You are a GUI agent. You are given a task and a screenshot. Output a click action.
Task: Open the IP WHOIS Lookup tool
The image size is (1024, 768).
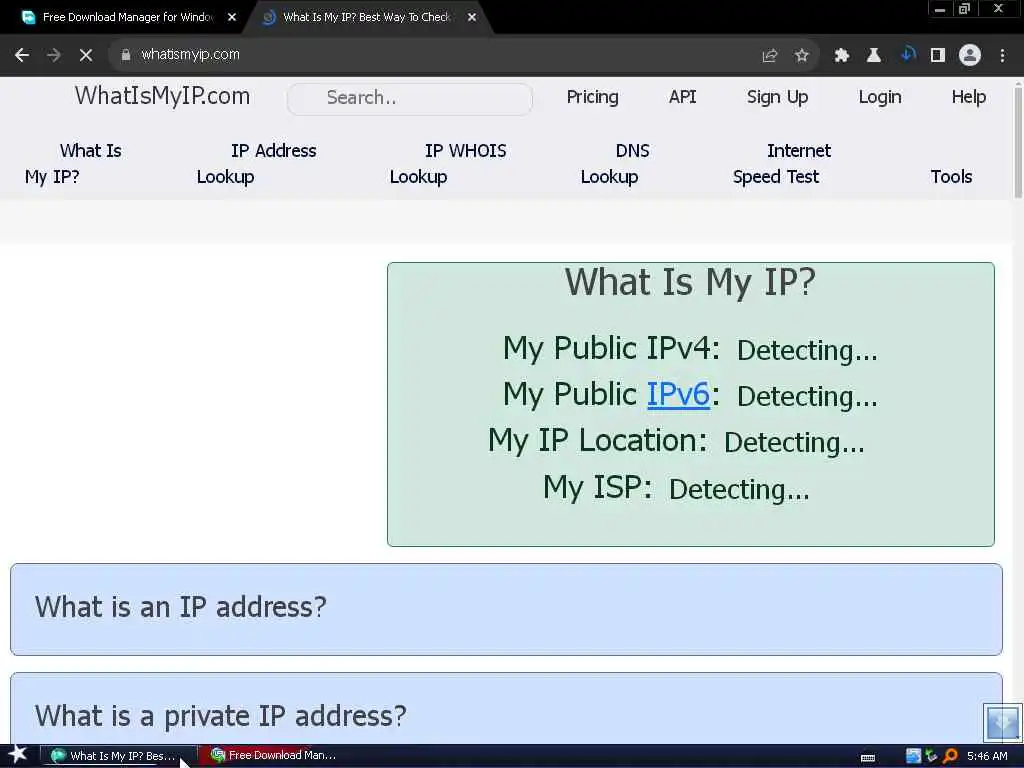[x=448, y=164]
